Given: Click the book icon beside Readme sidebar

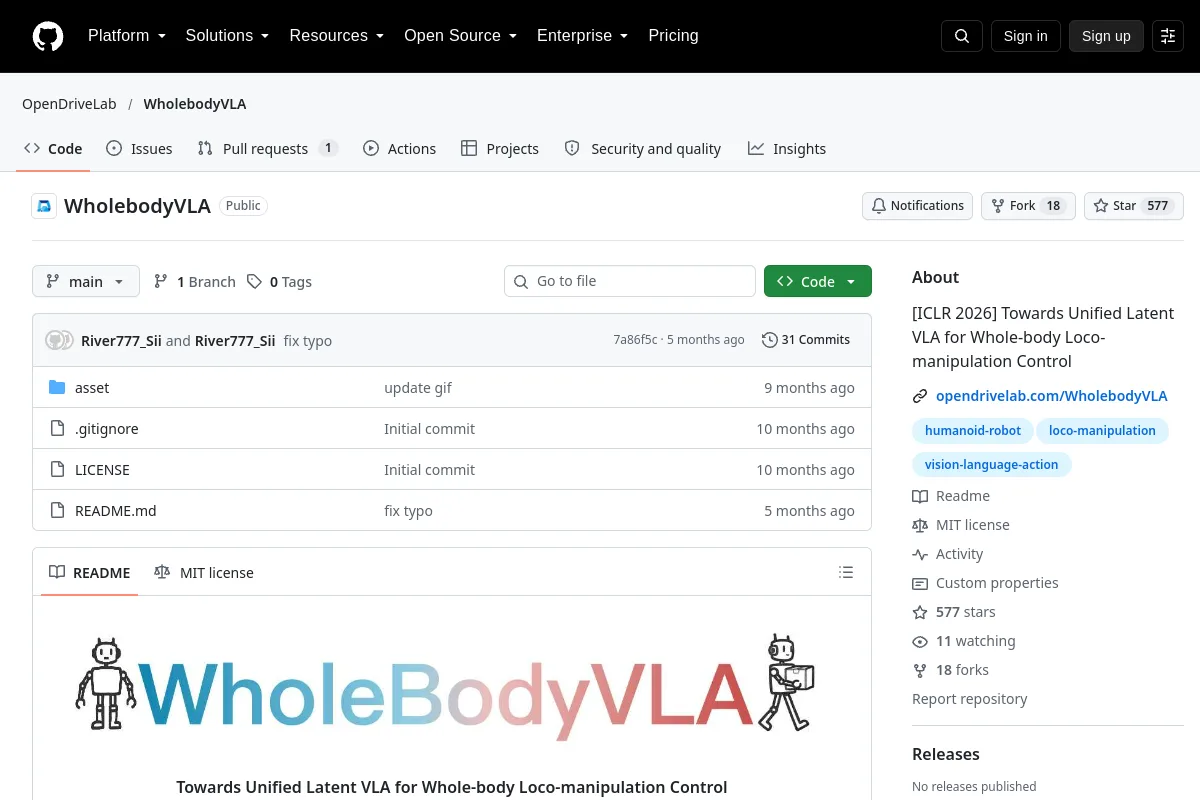Looking at the screenshot, I should point(920,497).
